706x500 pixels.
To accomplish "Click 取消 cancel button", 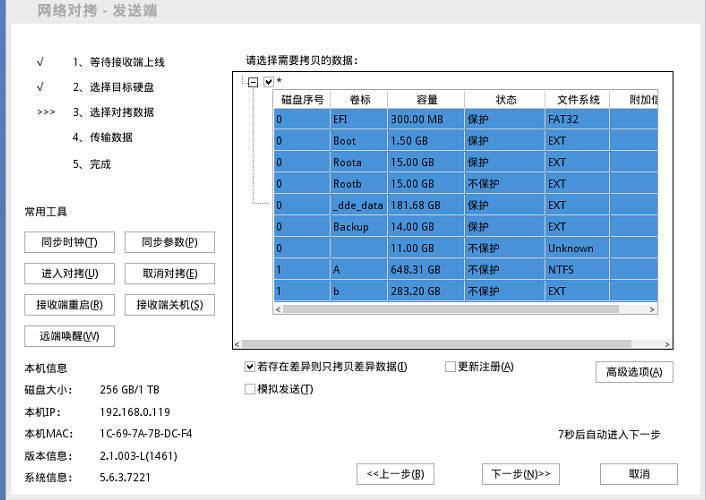I will tap(639, 474).
